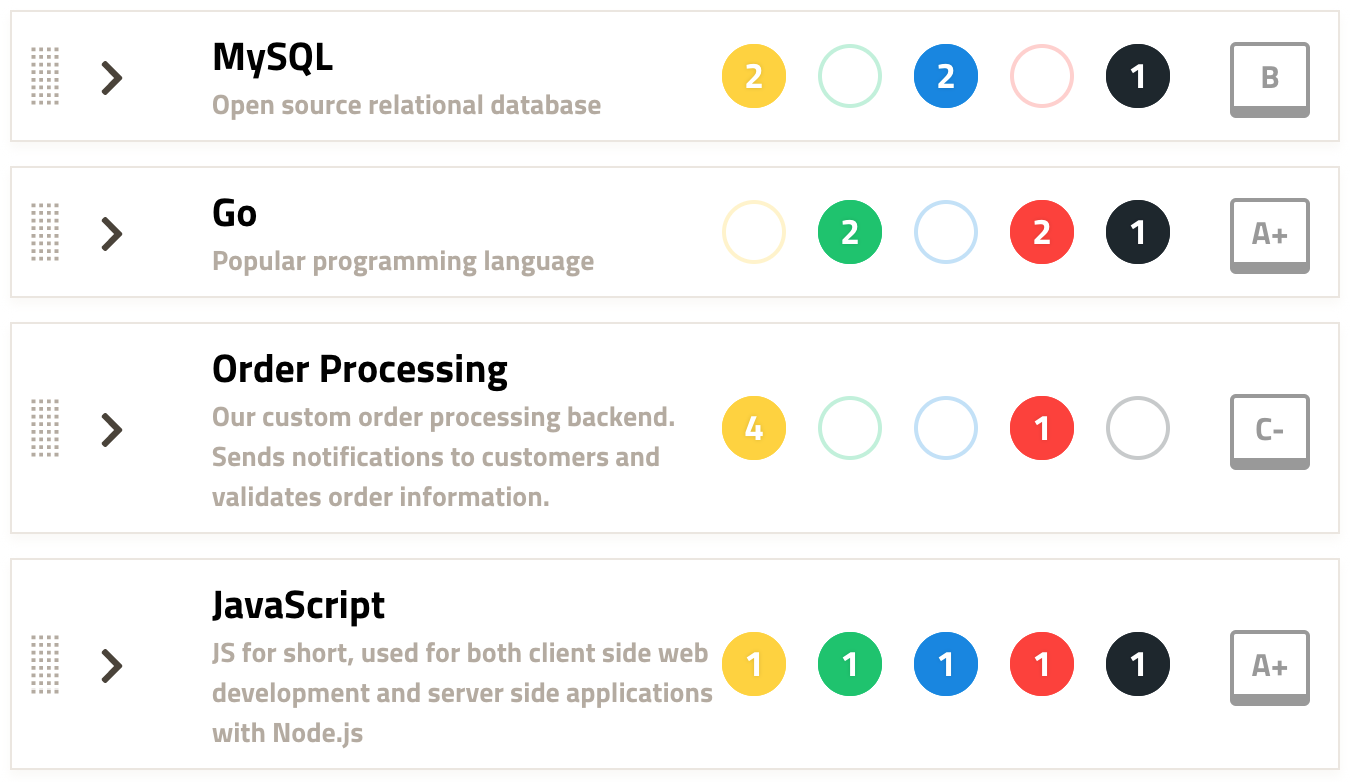
Task: Click 'Open source relational database' description
Action: point(407,105)
